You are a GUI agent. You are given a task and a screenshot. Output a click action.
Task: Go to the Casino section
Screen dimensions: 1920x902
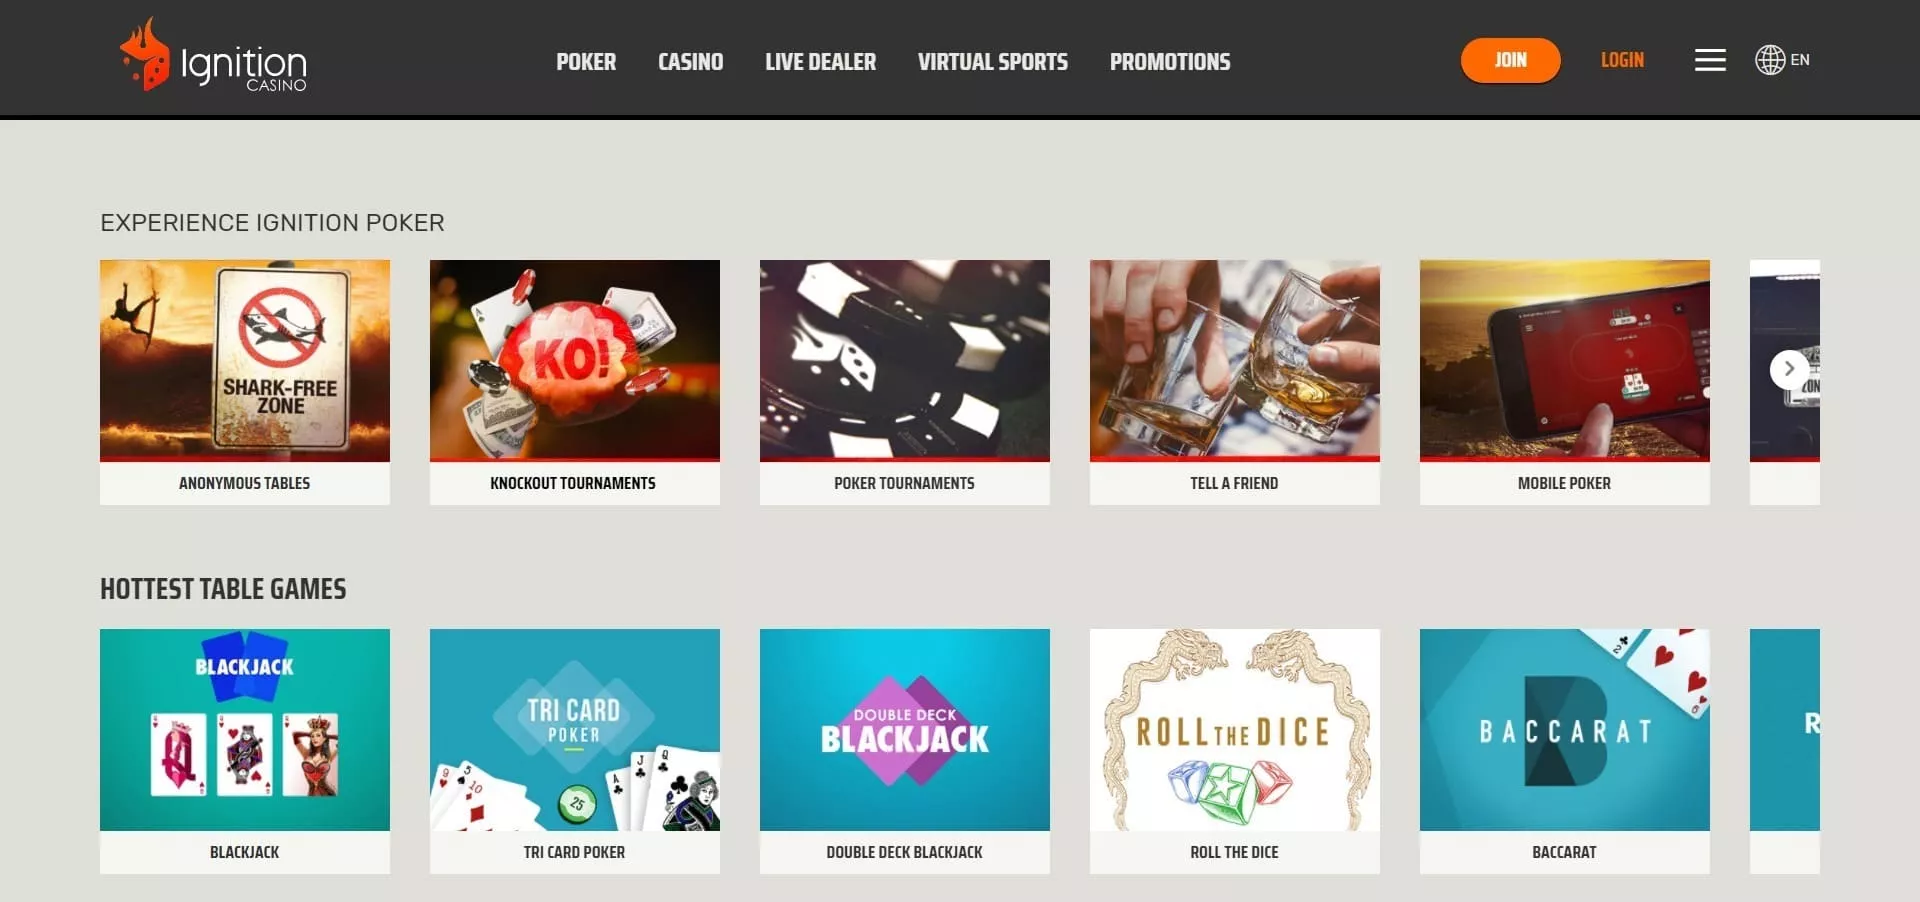(690, 62)
